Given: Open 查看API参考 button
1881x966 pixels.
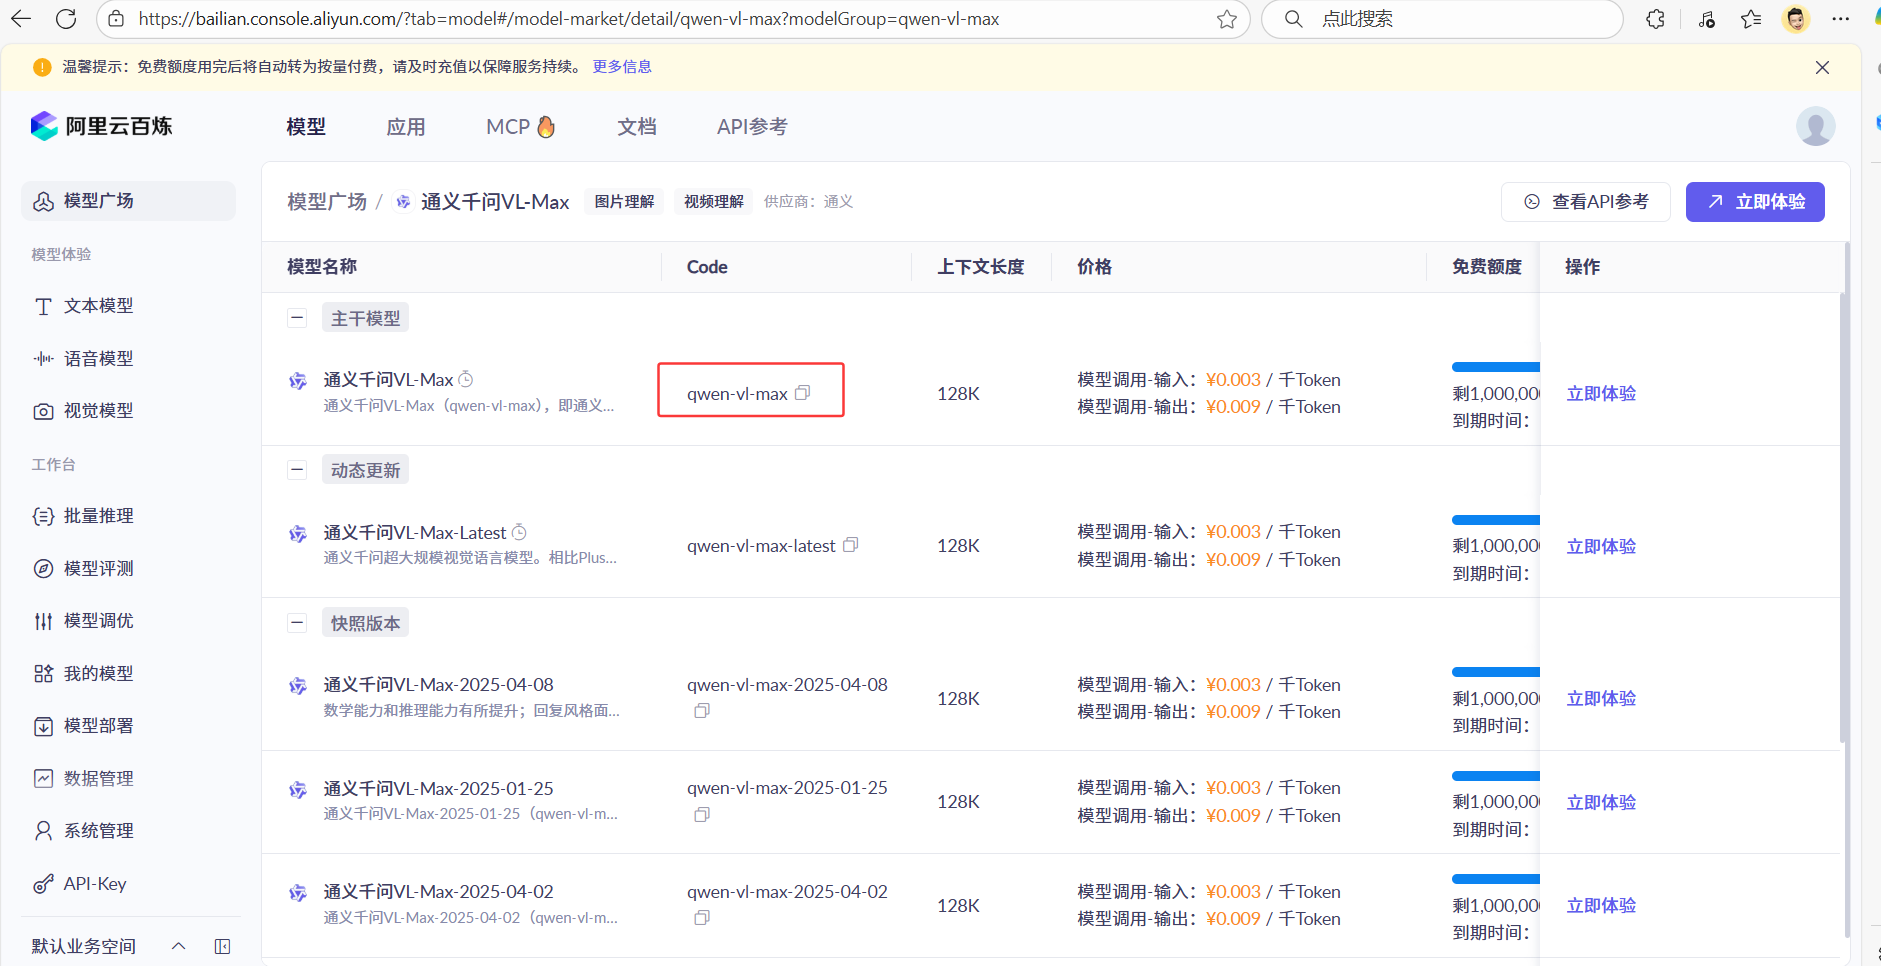Looking at the screenshot, I should pos(1585,202).
